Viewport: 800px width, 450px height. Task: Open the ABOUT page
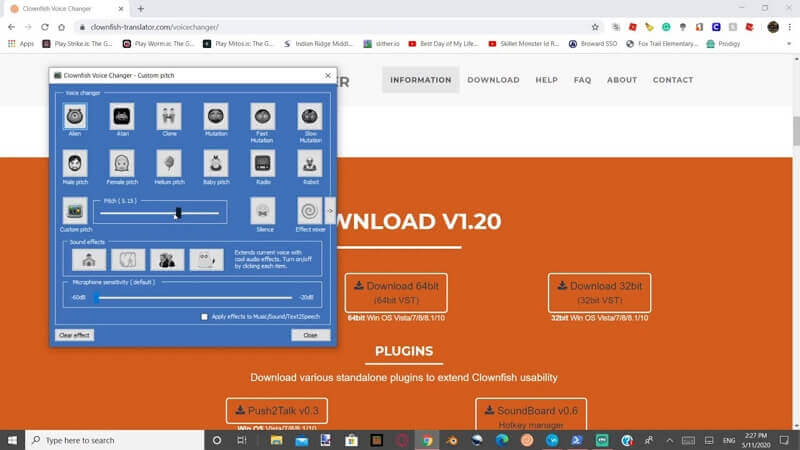point(621,80)
